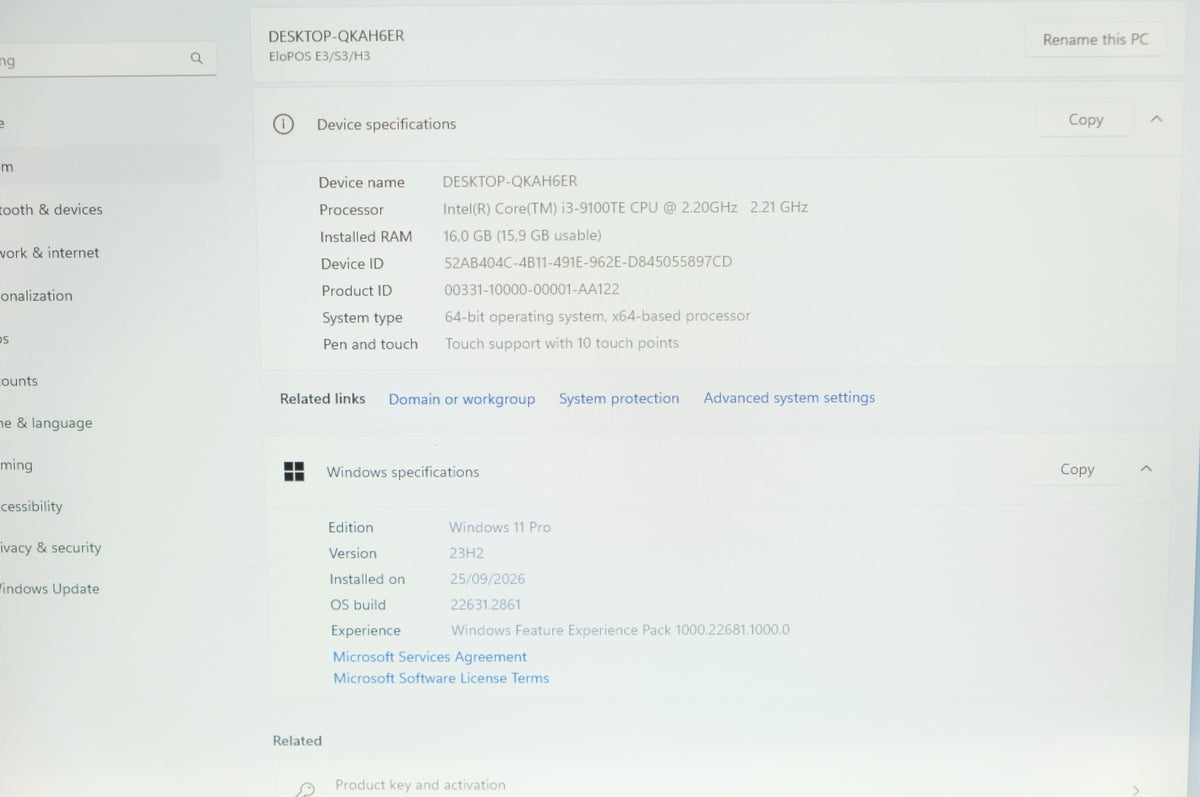This screenshot has height=797, width=1200.
Task: Click the Windows logo icon beside Windows specifications
Action: click(294, 471)
